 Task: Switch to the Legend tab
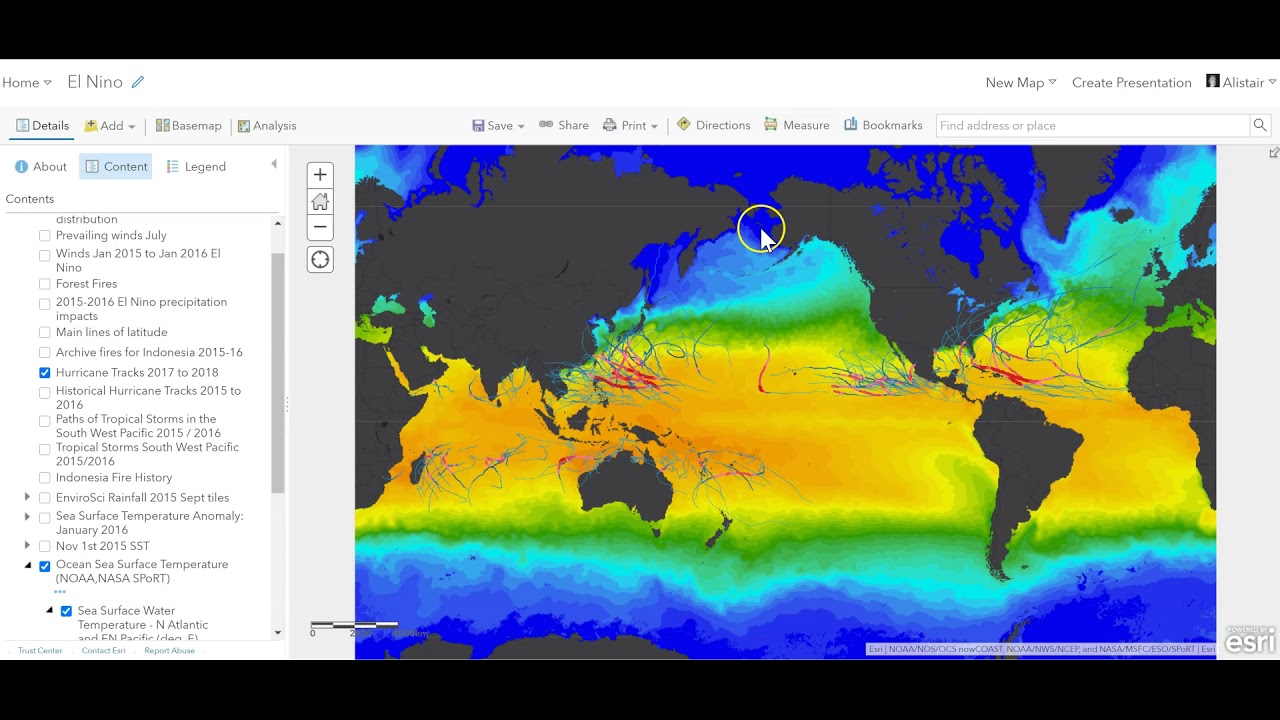point(196,167)
